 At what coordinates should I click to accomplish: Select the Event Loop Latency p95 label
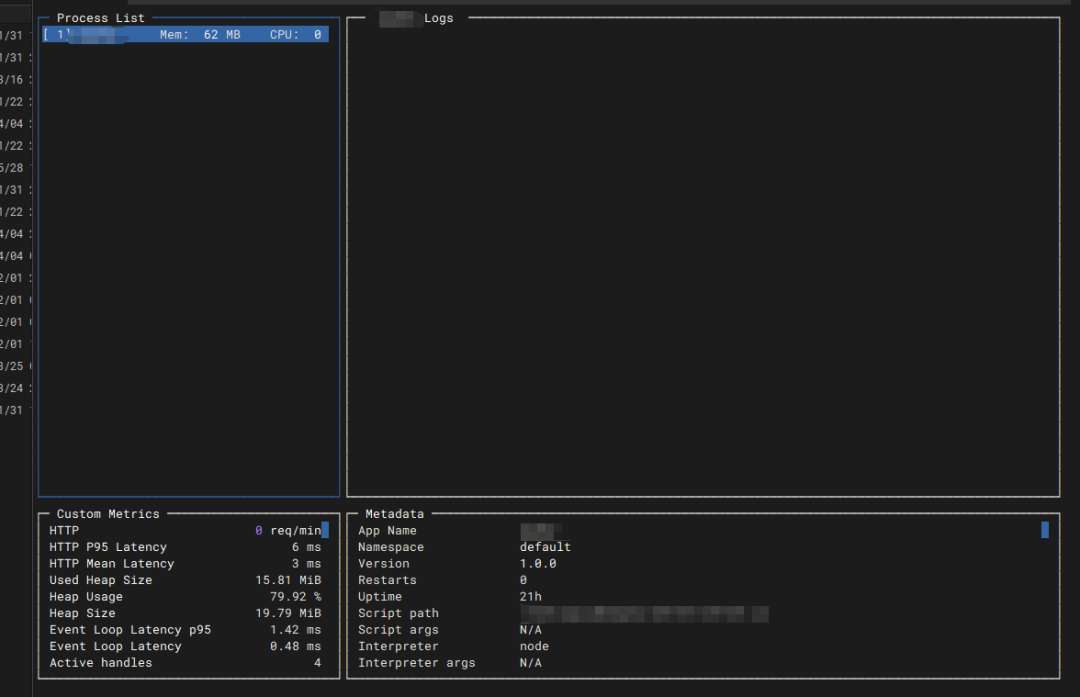pos(130,630)
